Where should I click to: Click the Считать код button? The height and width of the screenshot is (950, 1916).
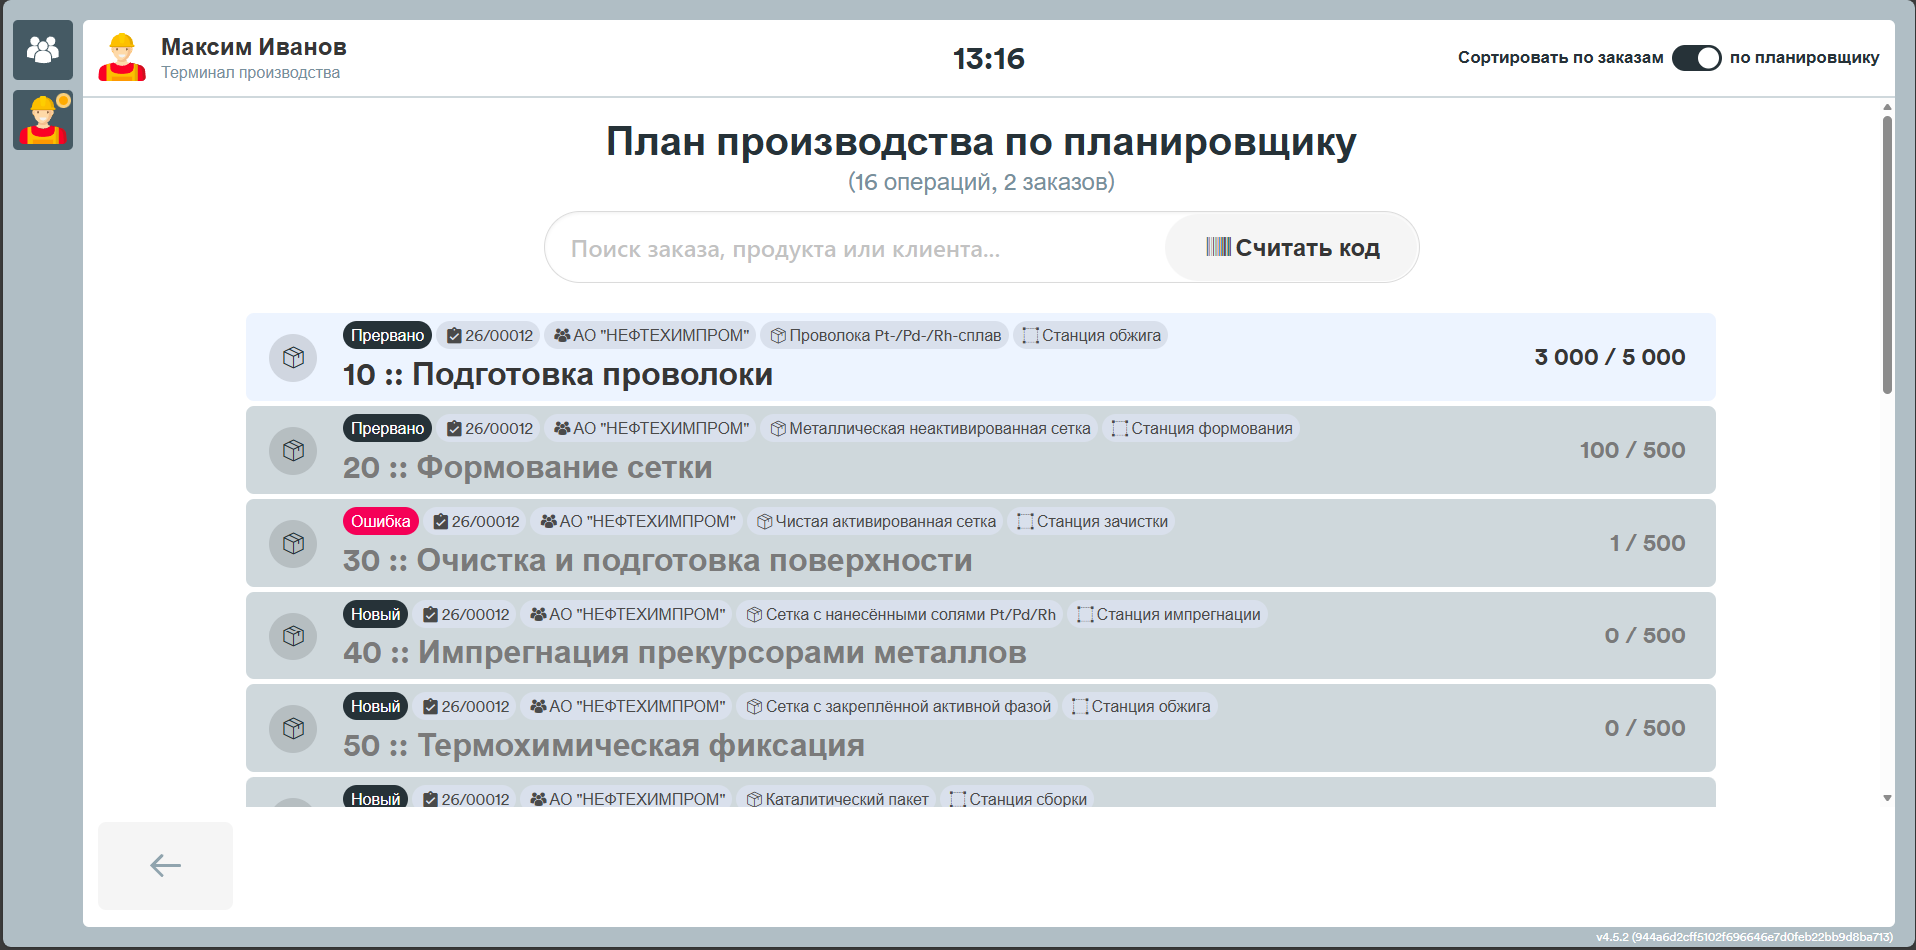1292,247
